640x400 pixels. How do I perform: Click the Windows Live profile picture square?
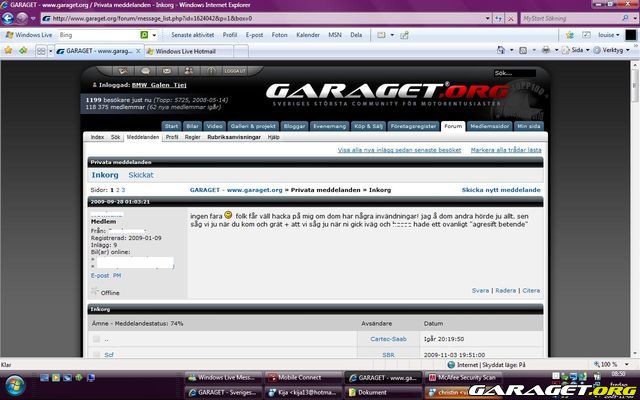[631, 35]
